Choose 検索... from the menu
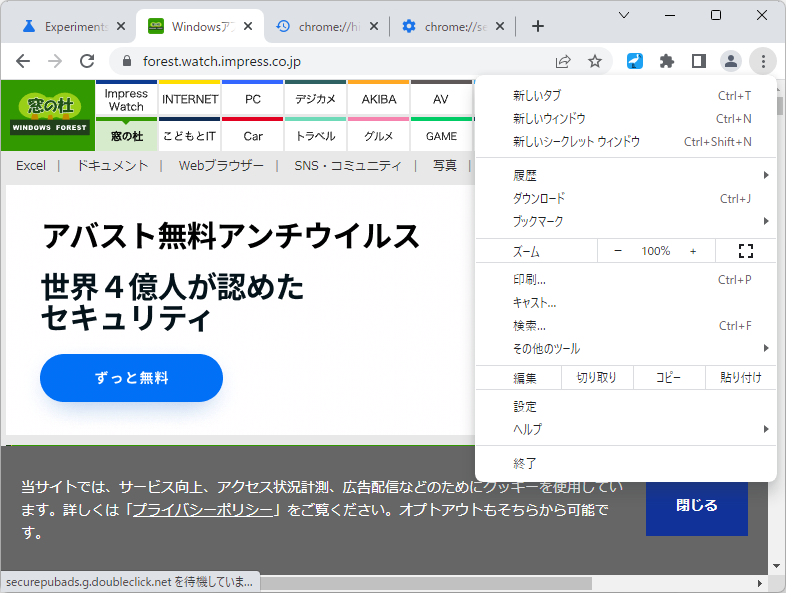 (626, 325)
